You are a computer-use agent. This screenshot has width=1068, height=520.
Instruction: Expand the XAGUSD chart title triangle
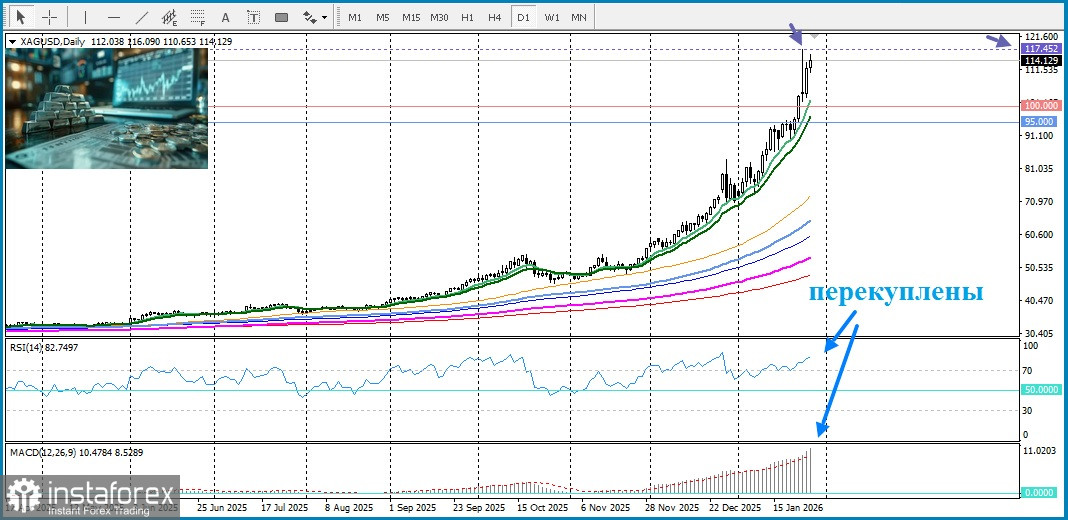11,42
